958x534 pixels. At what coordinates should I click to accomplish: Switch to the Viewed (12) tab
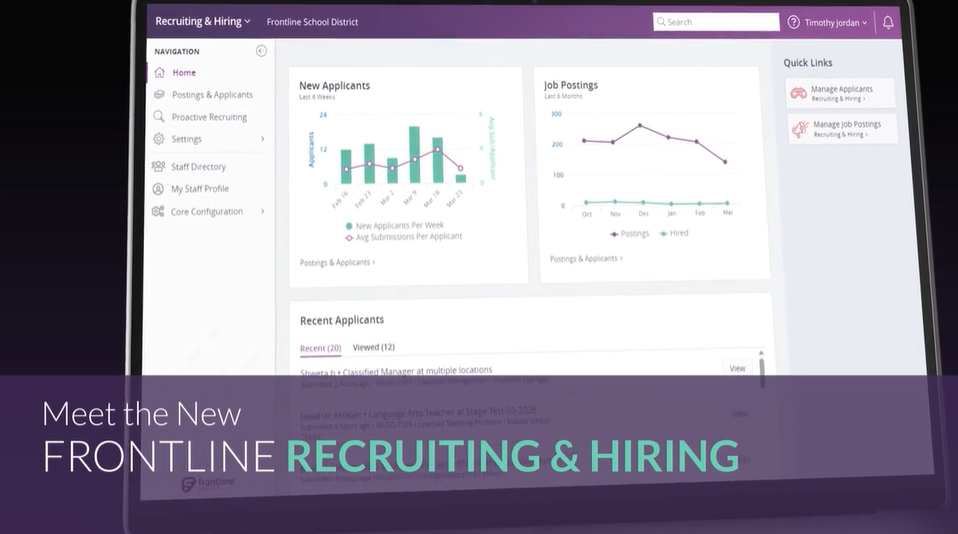pos(373,347)
